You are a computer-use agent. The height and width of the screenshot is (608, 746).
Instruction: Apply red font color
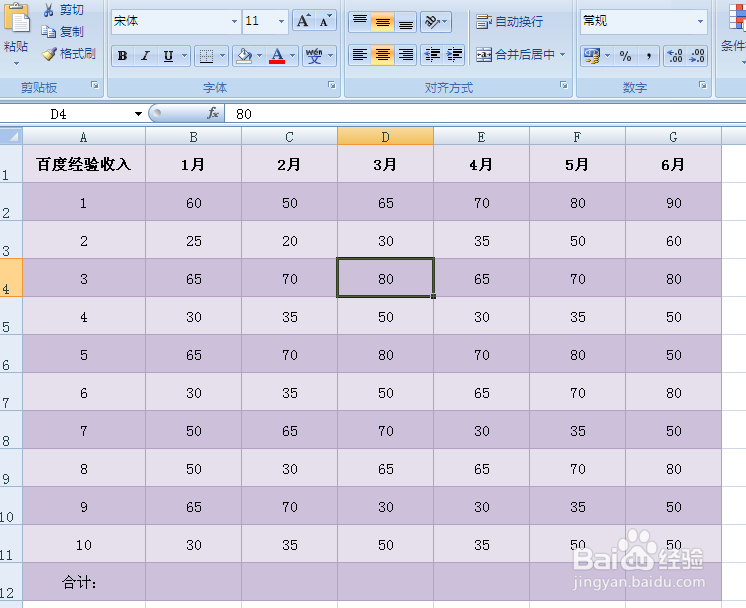pos(277,56)
